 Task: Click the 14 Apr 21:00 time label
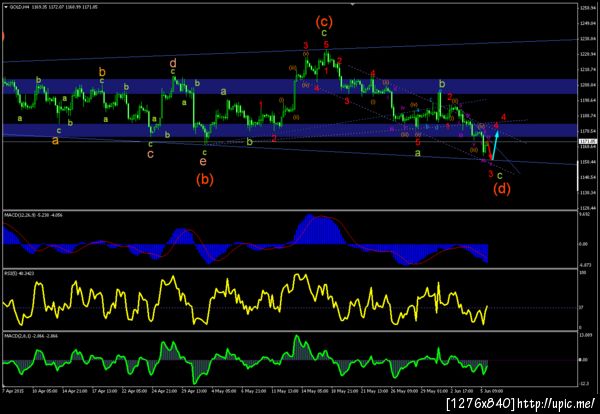coord(75,391)
